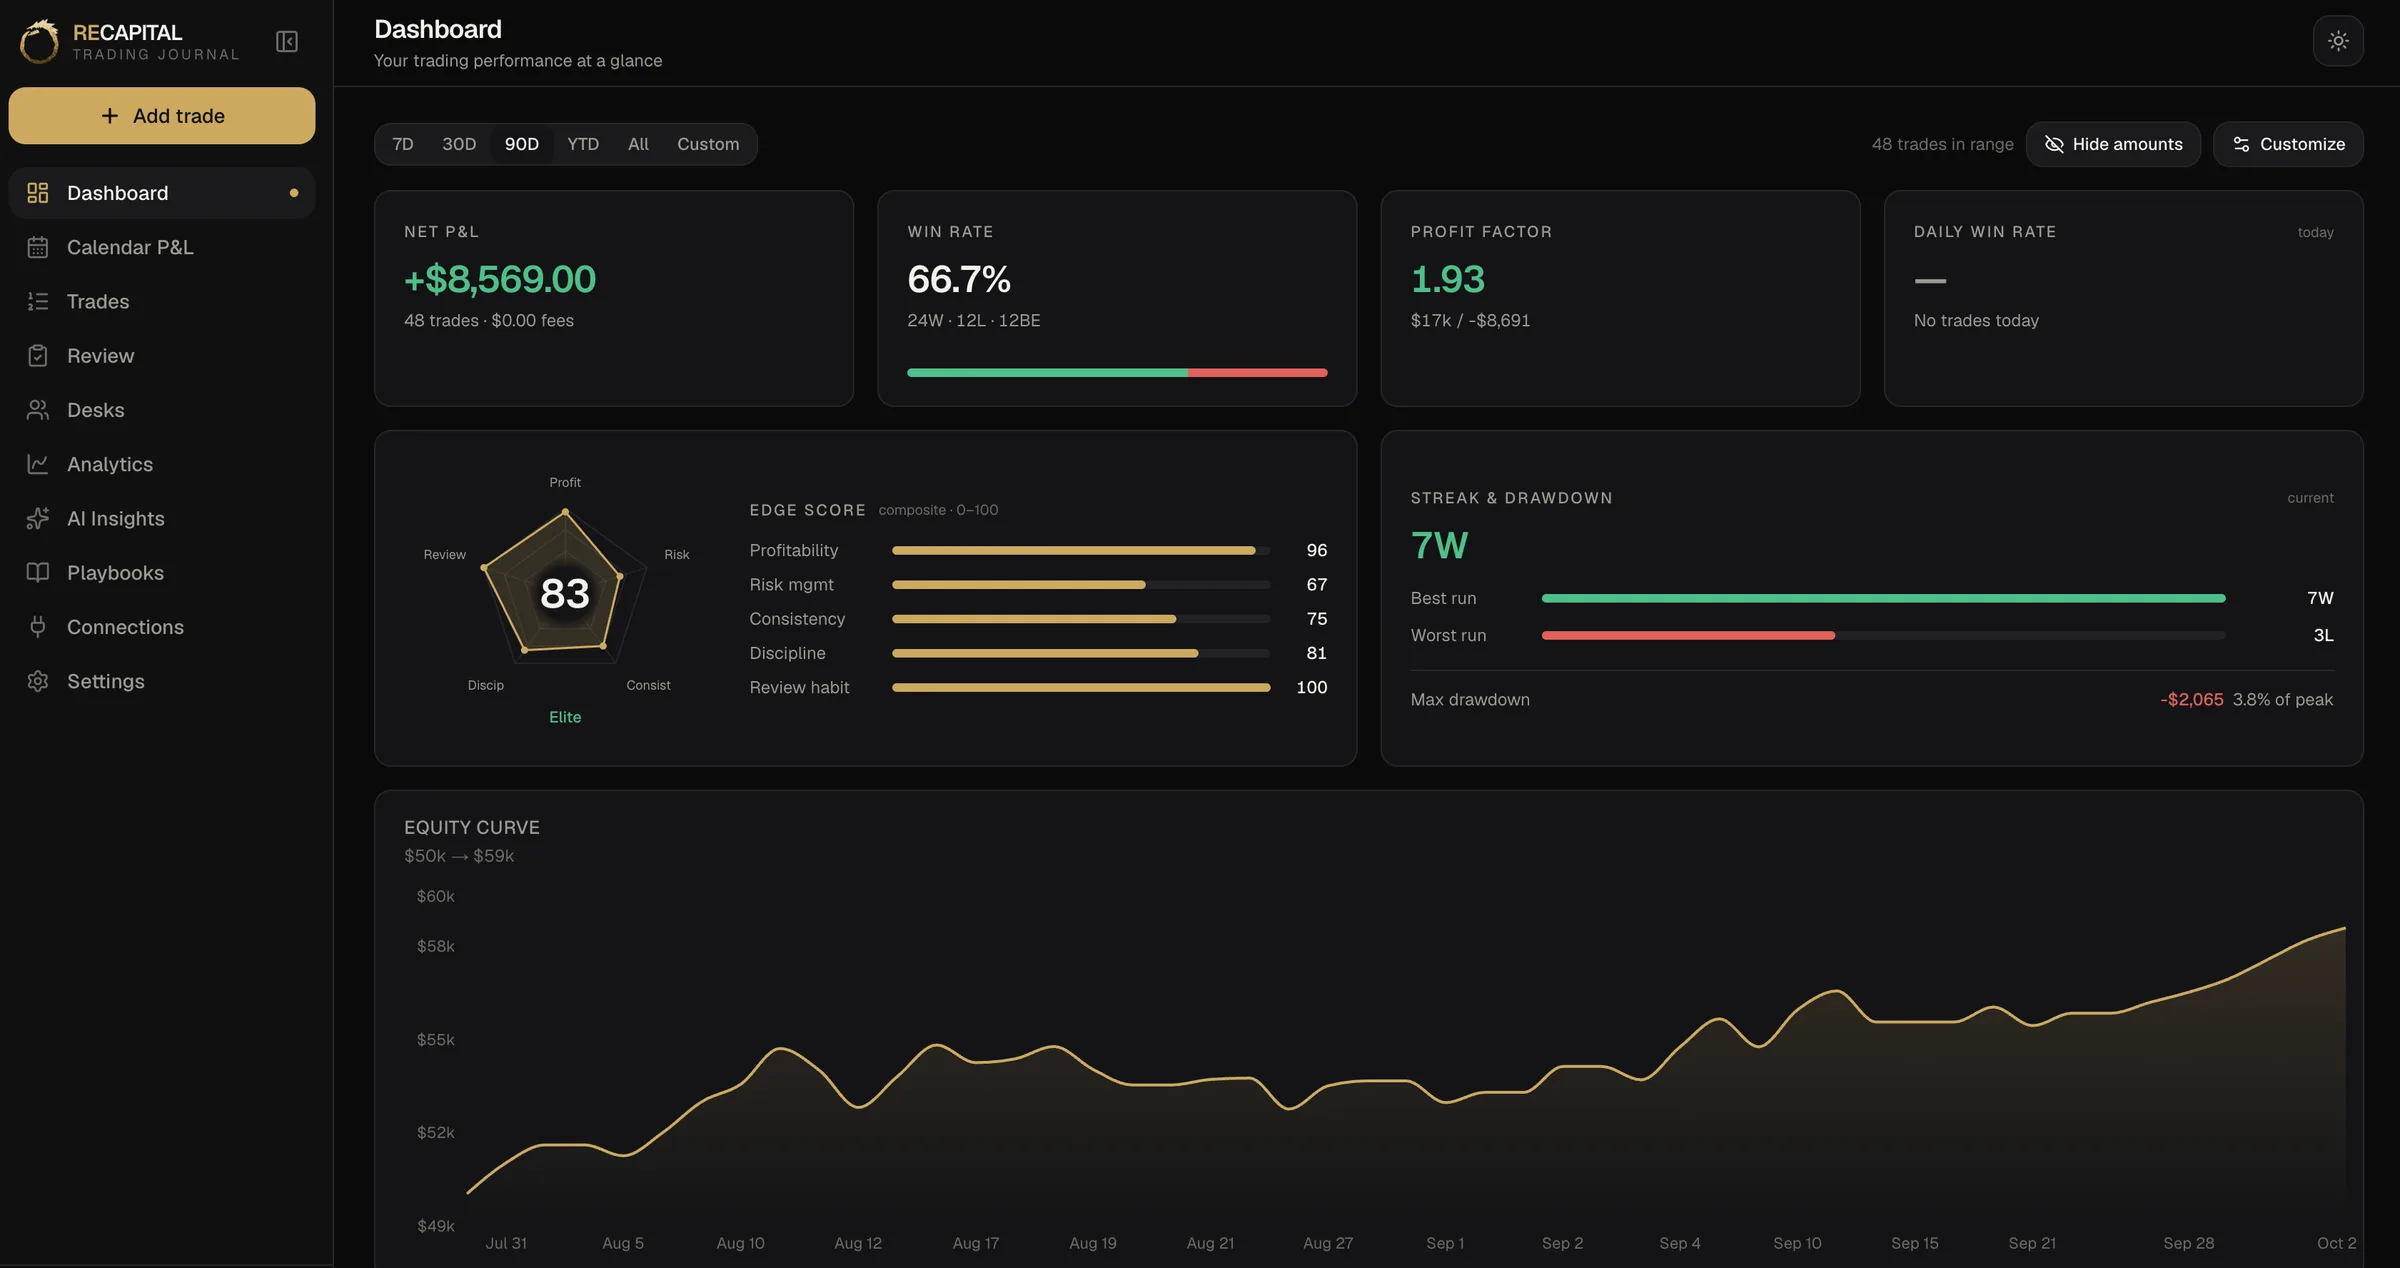Click the Net P&L value +$8,569.00
Screen dimensions: 2400x1268
pos(500,279)
